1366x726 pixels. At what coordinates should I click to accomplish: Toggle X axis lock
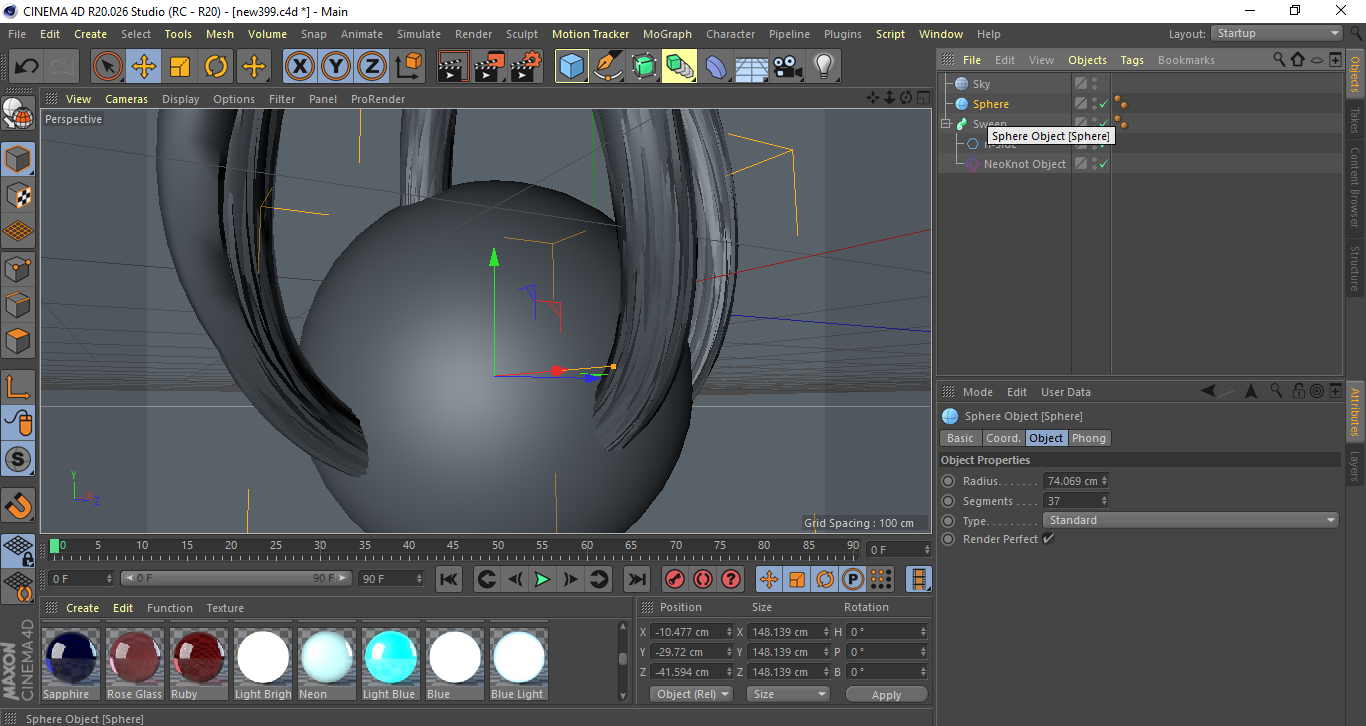pos(299,67)
